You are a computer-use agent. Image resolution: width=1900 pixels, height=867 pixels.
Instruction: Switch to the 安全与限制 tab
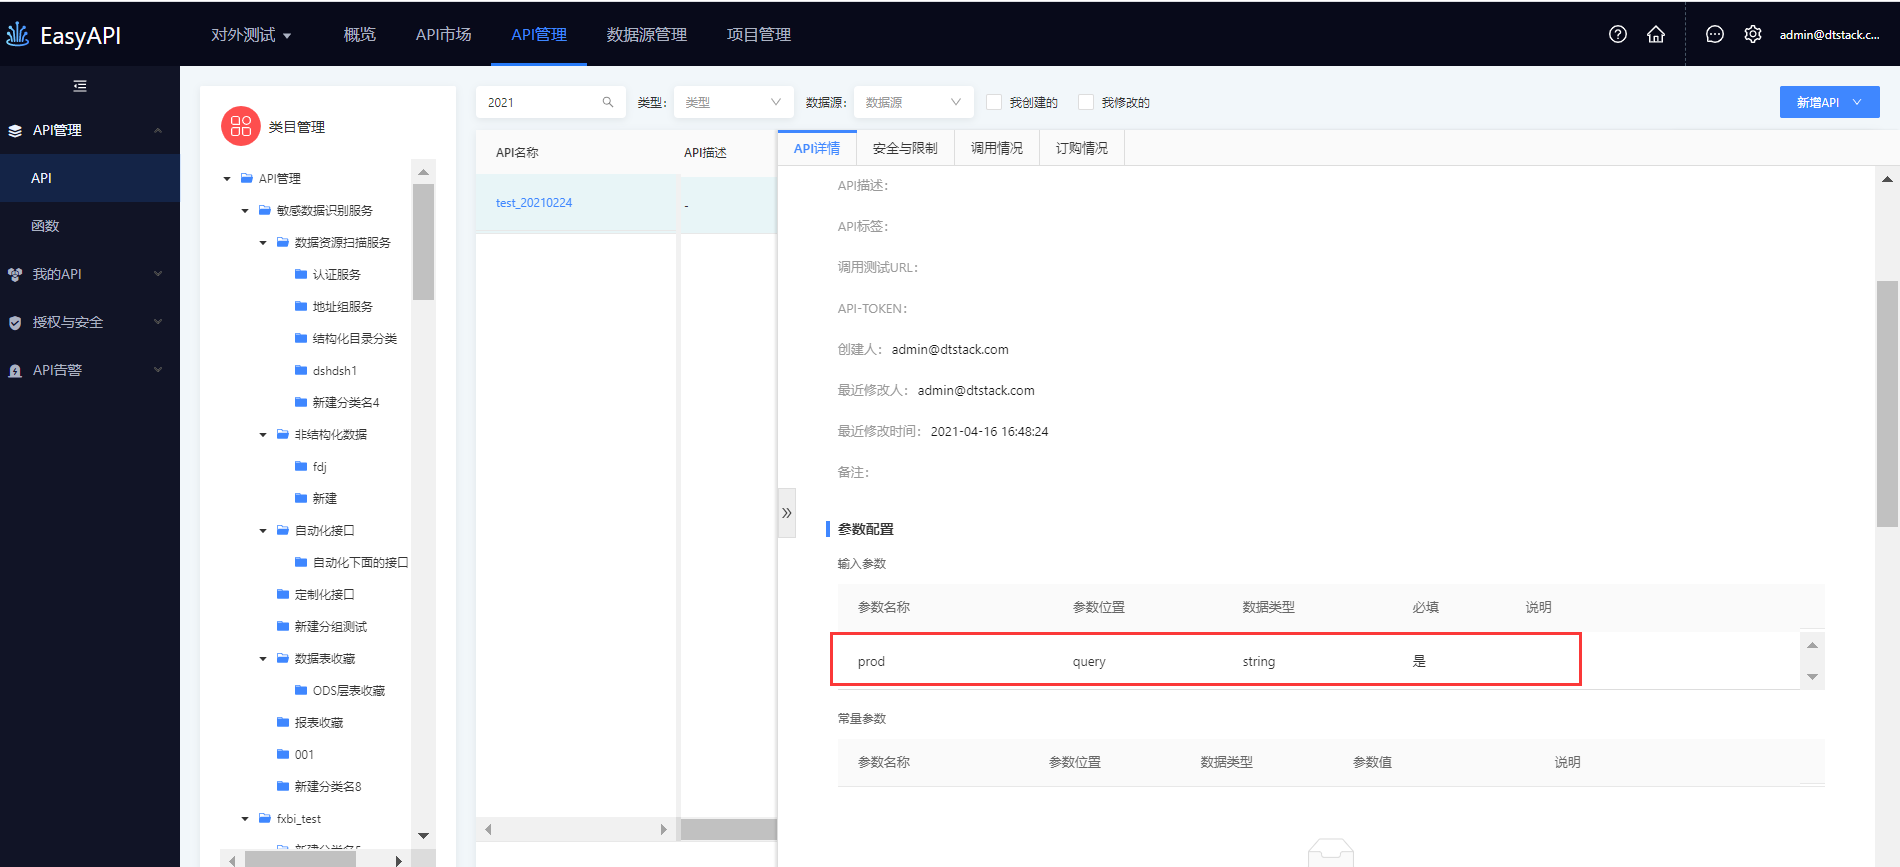click(x=905, y=148)
